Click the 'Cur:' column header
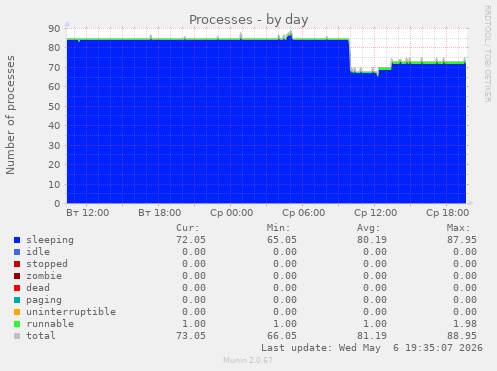497x371 pixels. (x=188, y=228)
